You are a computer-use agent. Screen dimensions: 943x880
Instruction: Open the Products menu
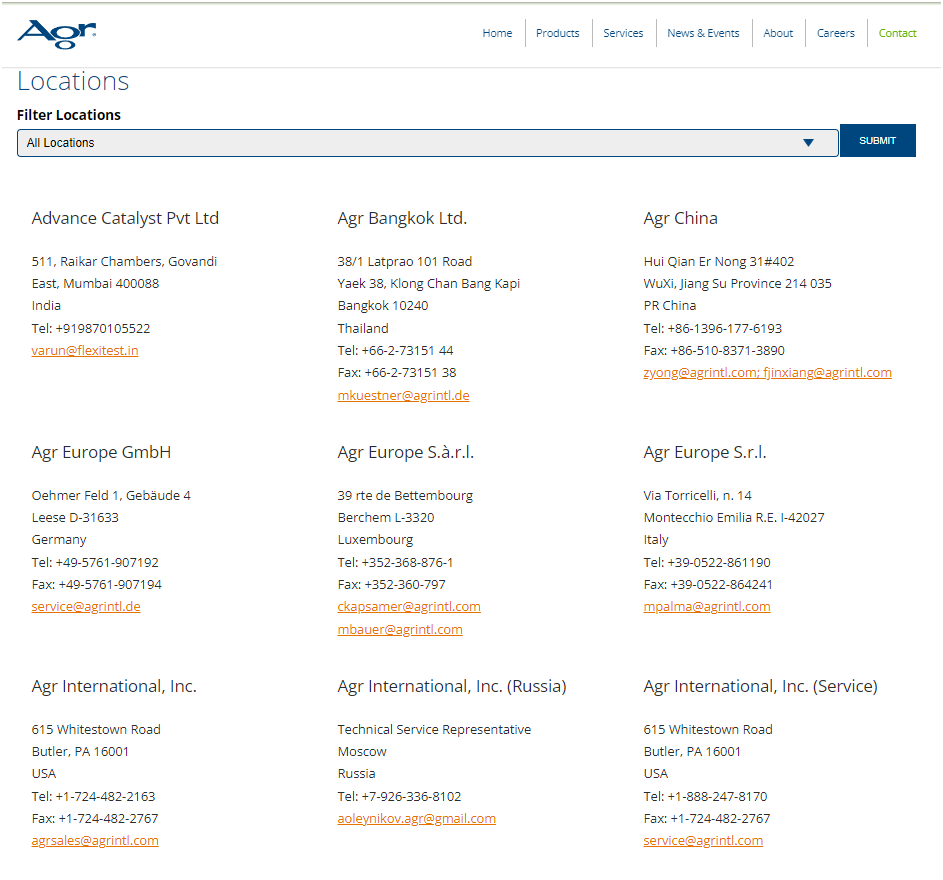click(x=558, y=33)
